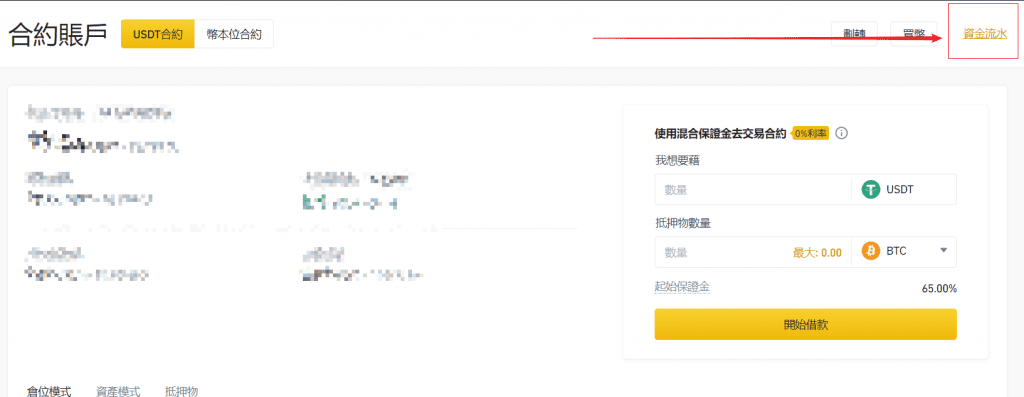
Task: Click the USDT Tether coin icon
Action: pyautogui.click(x=871, y=190)
